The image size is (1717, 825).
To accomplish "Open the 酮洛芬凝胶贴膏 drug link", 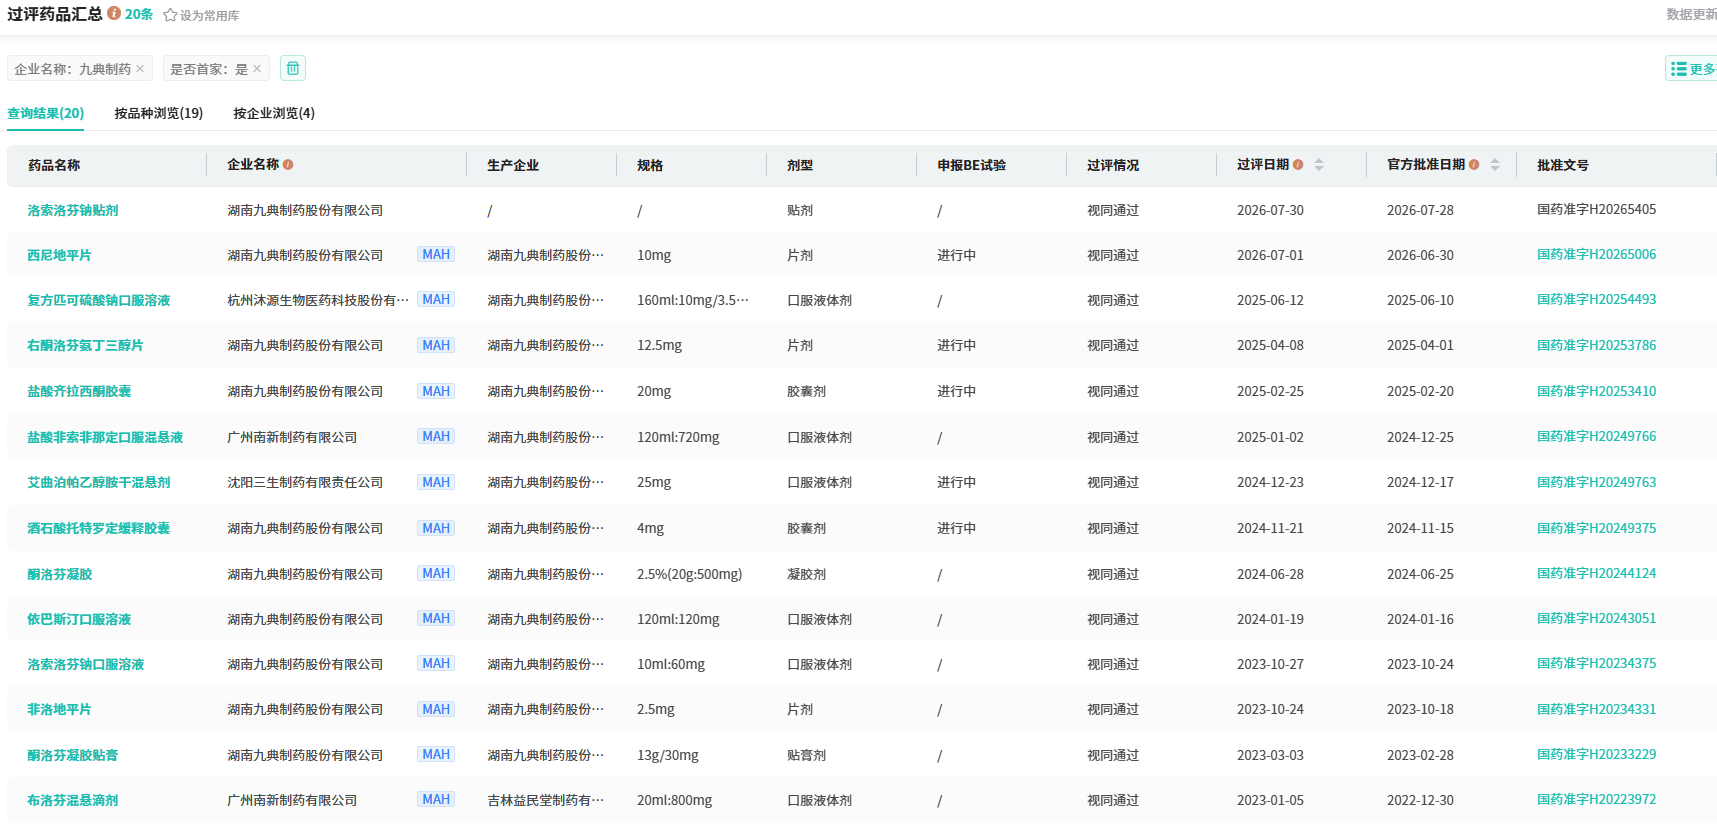I will 73,756.
